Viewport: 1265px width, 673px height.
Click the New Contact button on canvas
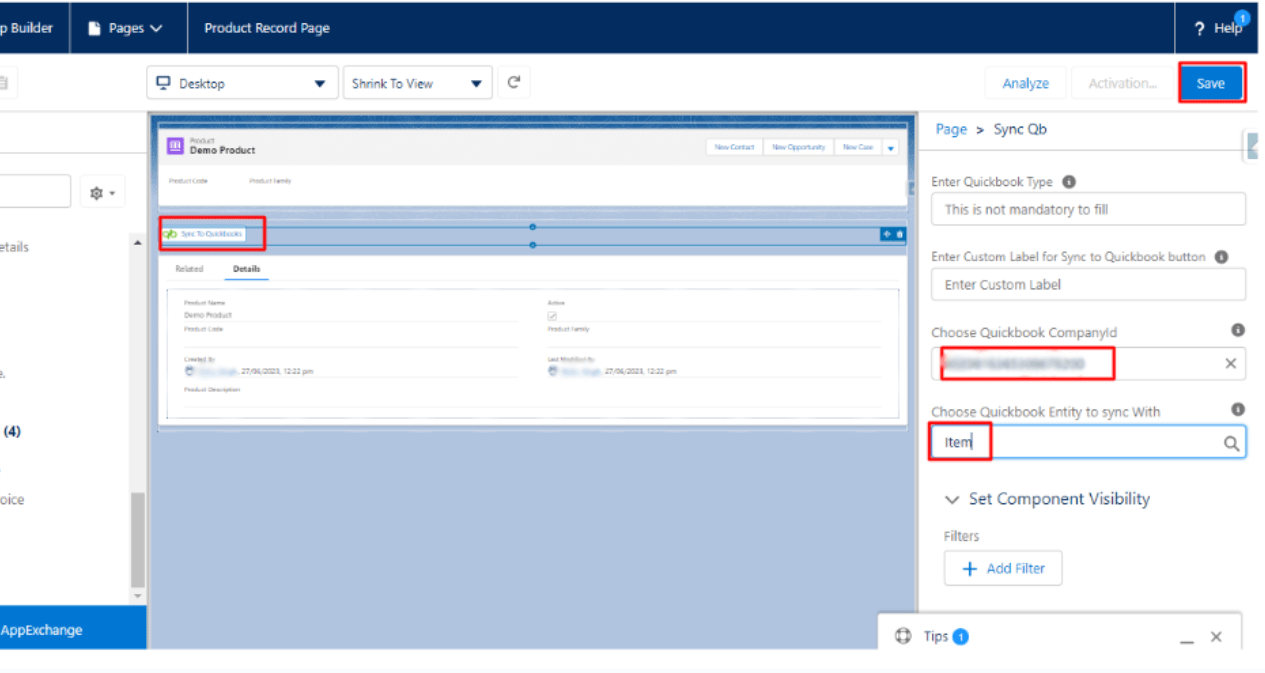tap(734, 147)
